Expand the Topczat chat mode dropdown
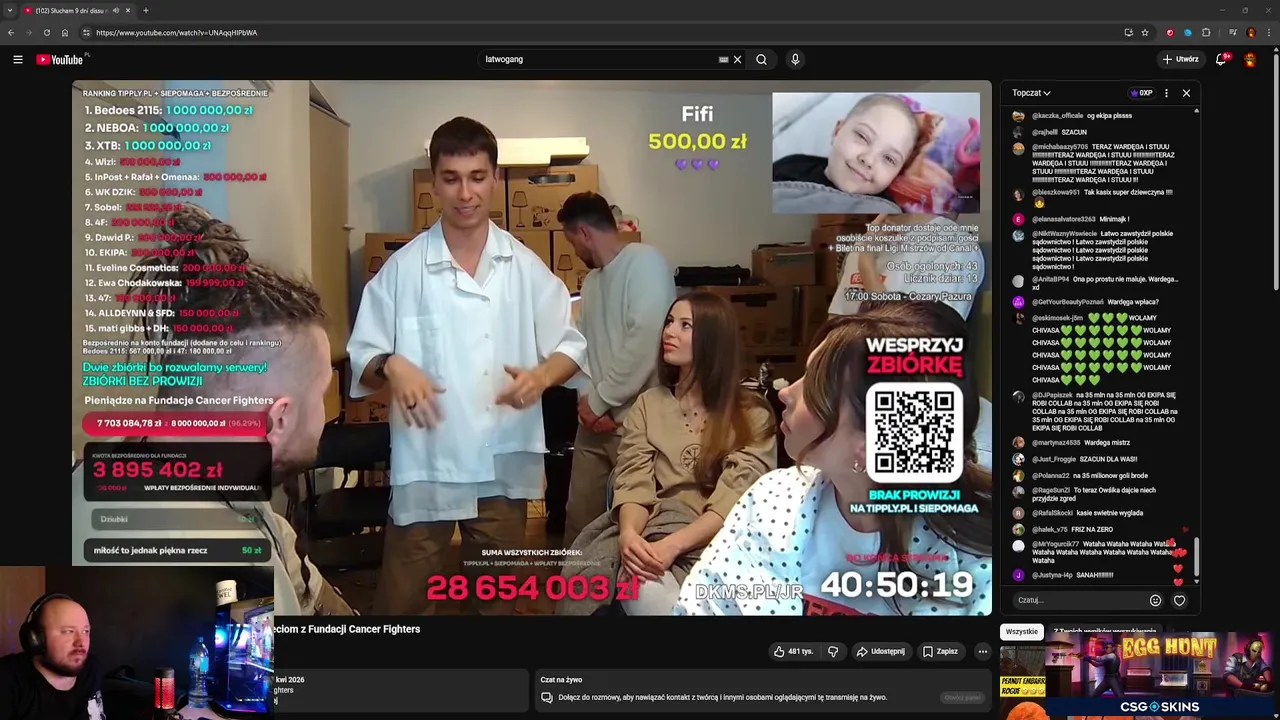Screen dimensions: 1280x720 (x=1031, y=93)
